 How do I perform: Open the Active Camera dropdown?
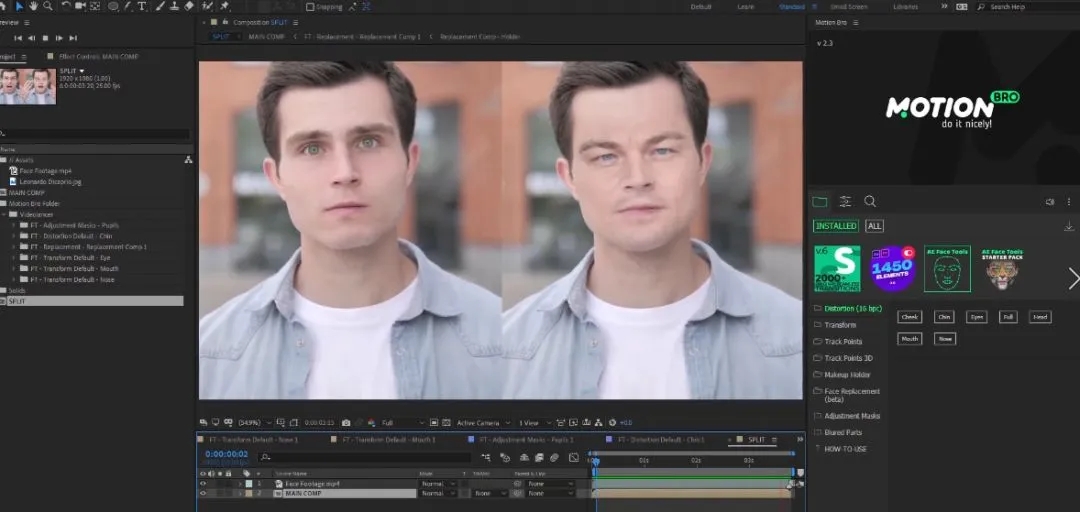point(482,423)
